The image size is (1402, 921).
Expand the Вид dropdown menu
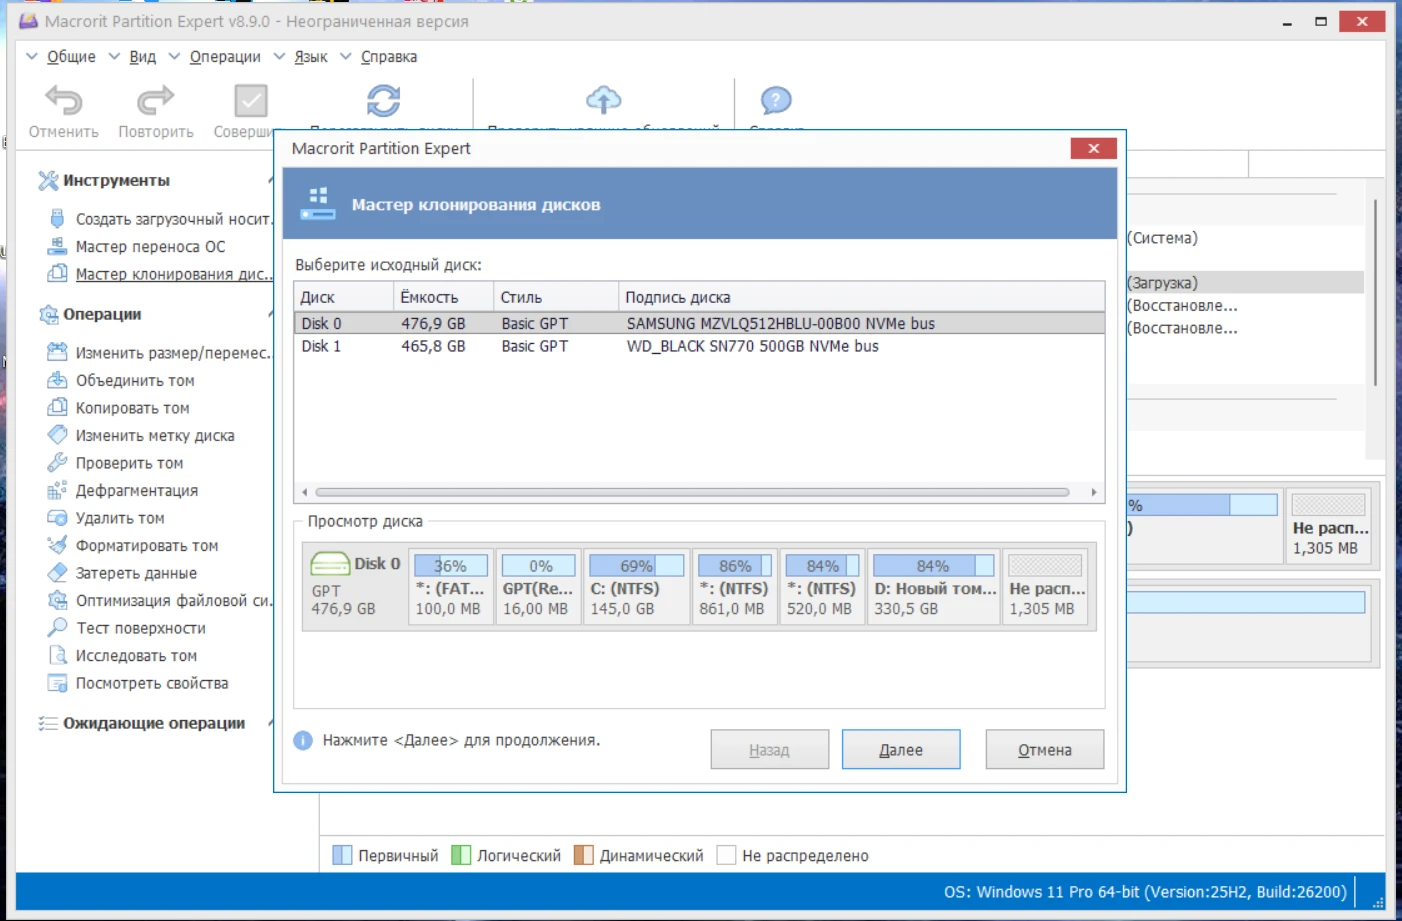point(142,57)
